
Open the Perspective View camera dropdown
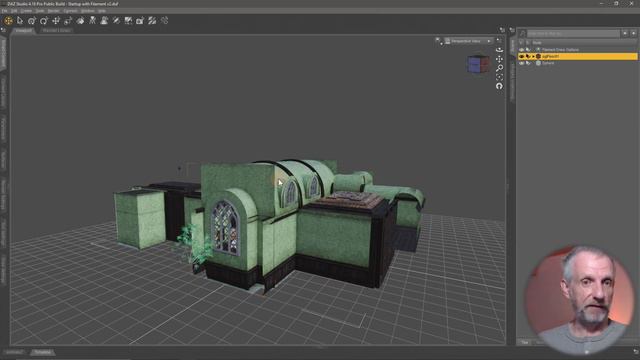(x=468, y=41)
